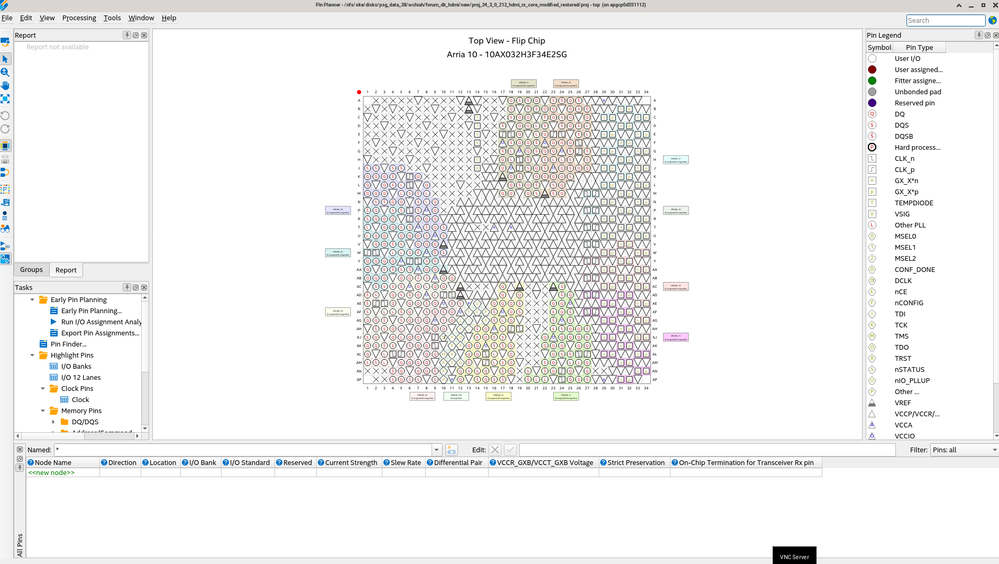
Task: Click the rotate clockwise icon
Action: [5, 129]
